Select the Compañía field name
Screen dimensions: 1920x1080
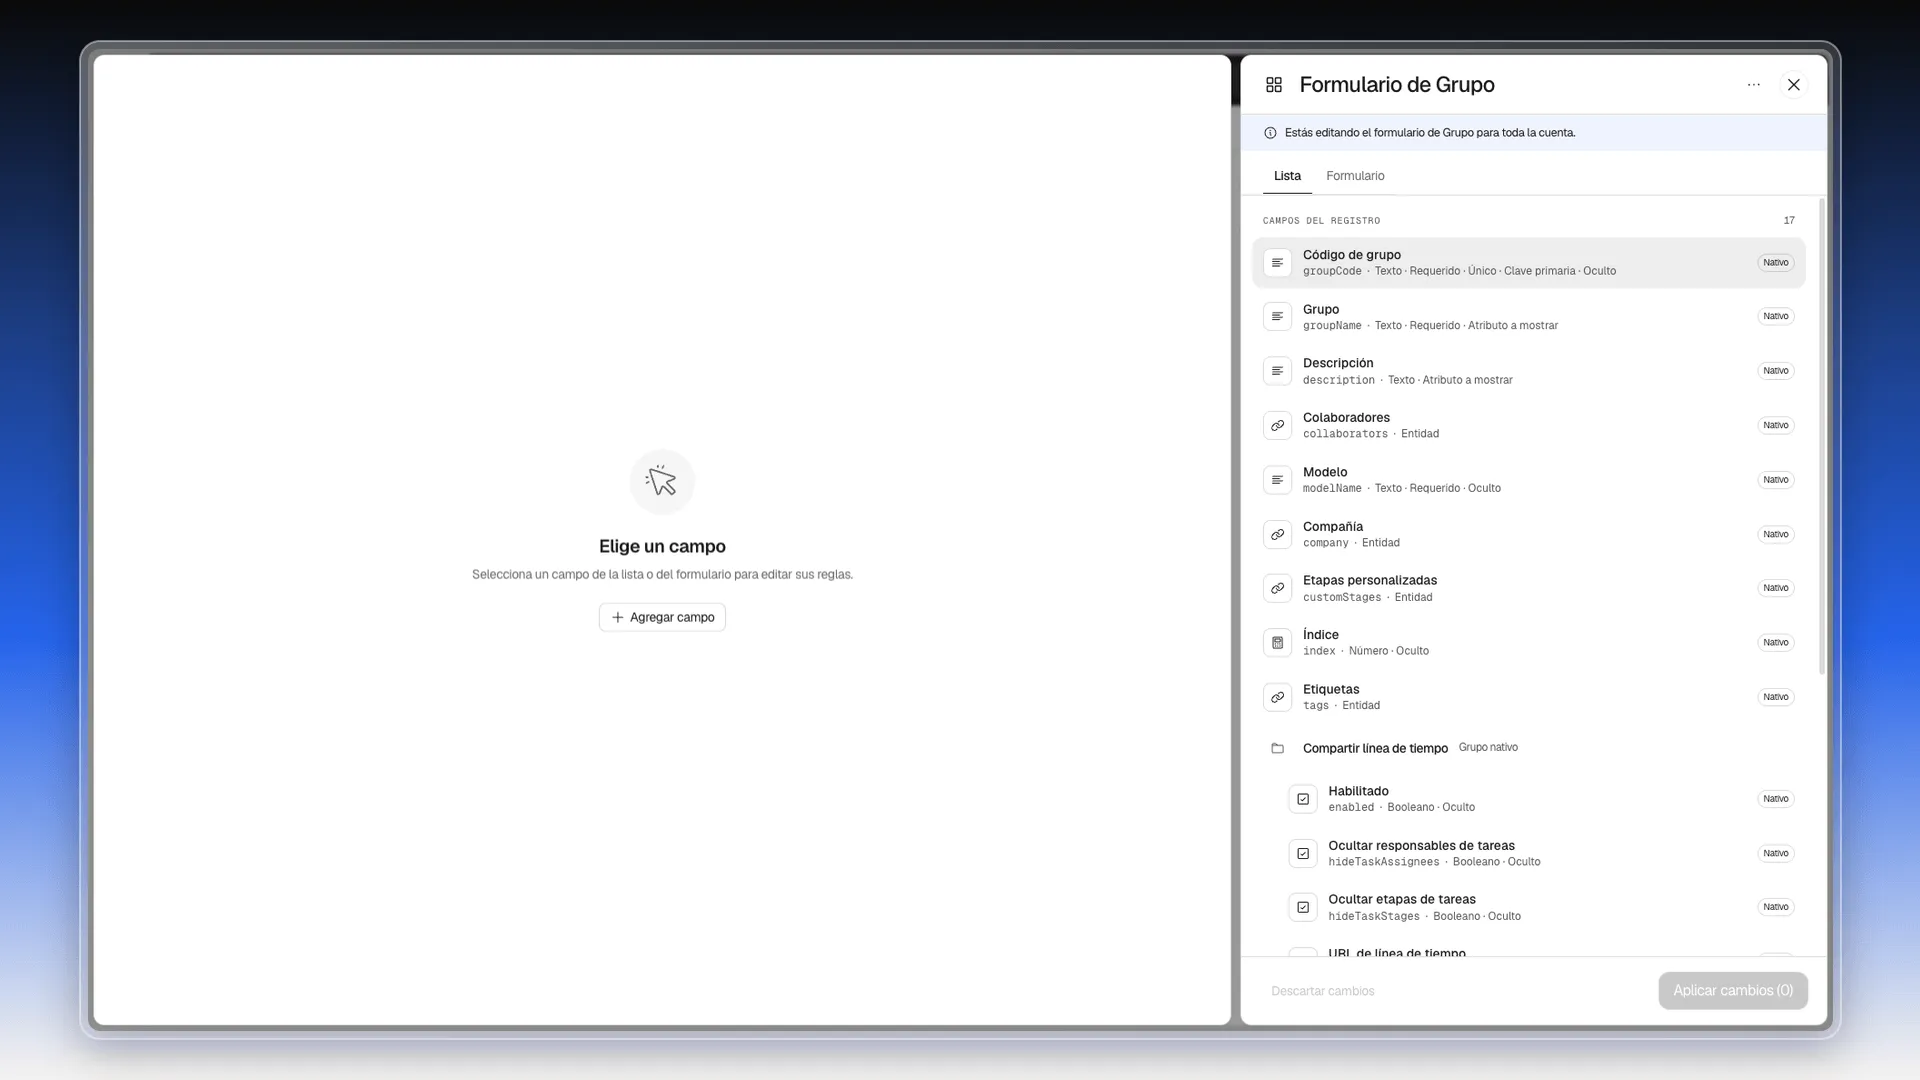click(1333, 527)
